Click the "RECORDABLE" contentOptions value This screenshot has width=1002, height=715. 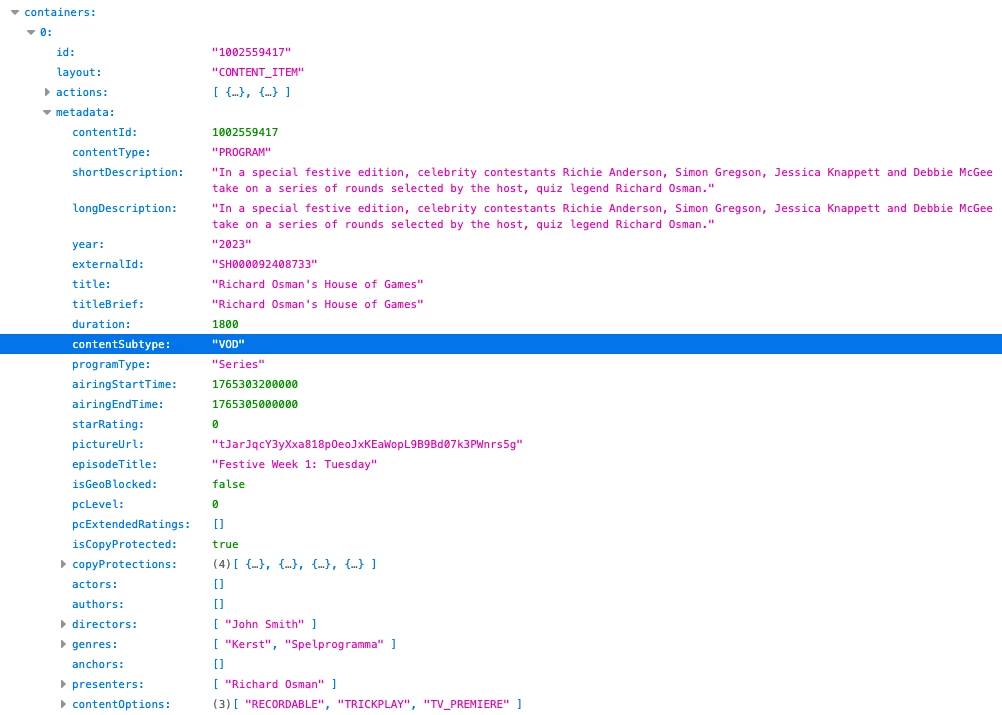click(284, 704)
